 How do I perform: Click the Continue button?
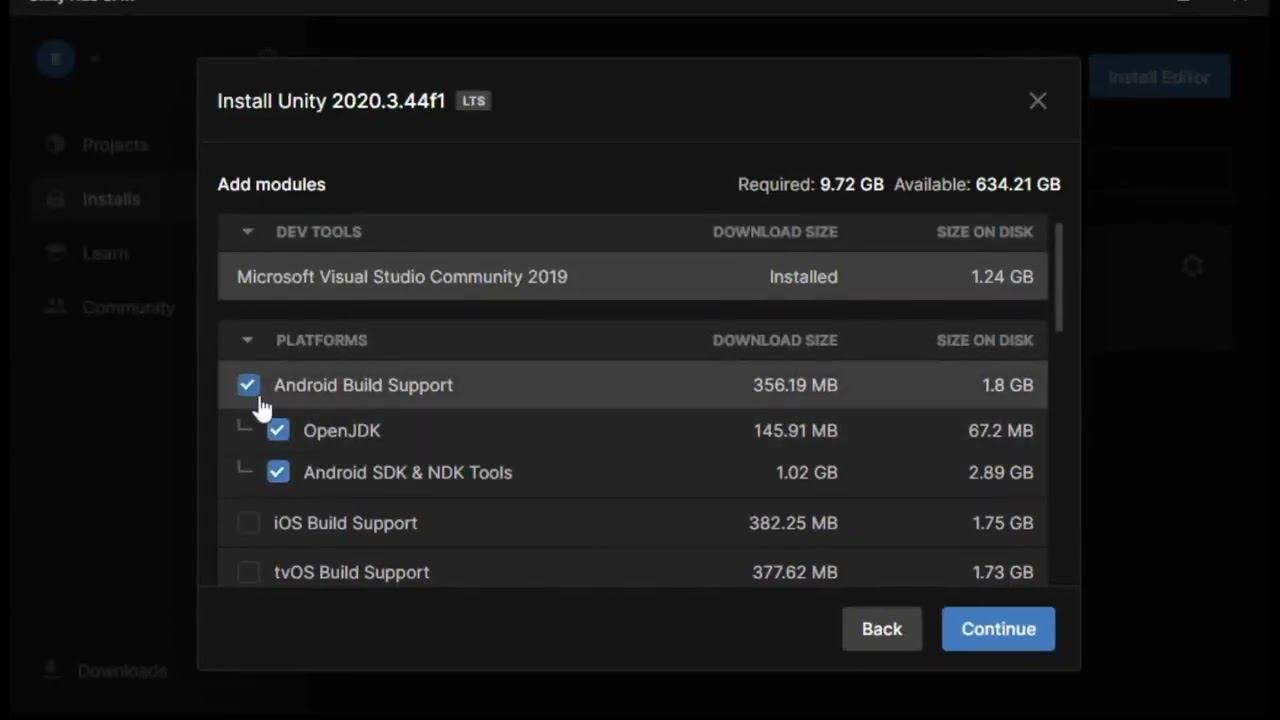998,629
